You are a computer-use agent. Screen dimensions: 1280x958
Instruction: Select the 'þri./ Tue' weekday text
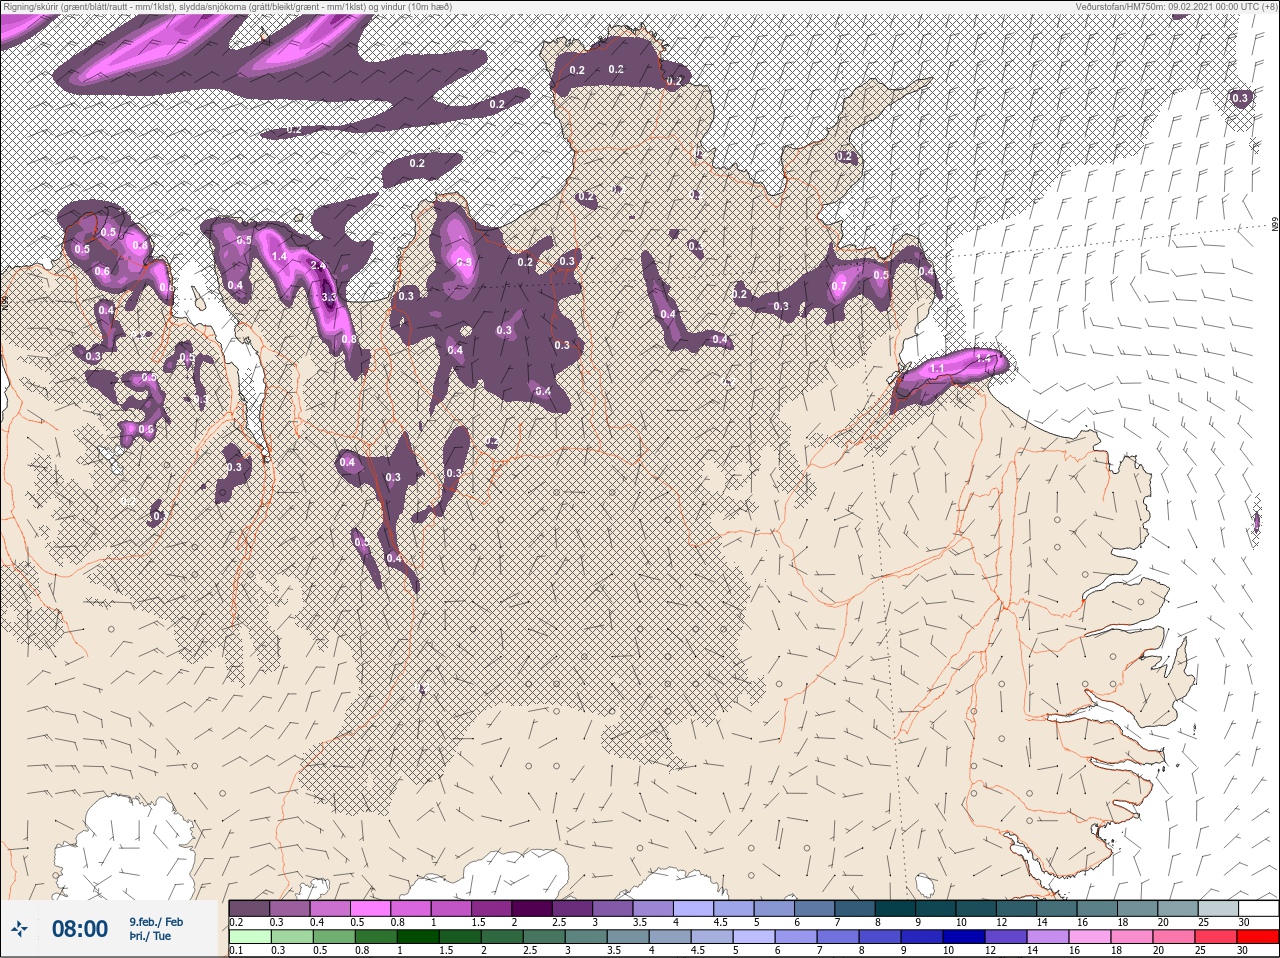(x=150, y=936)
